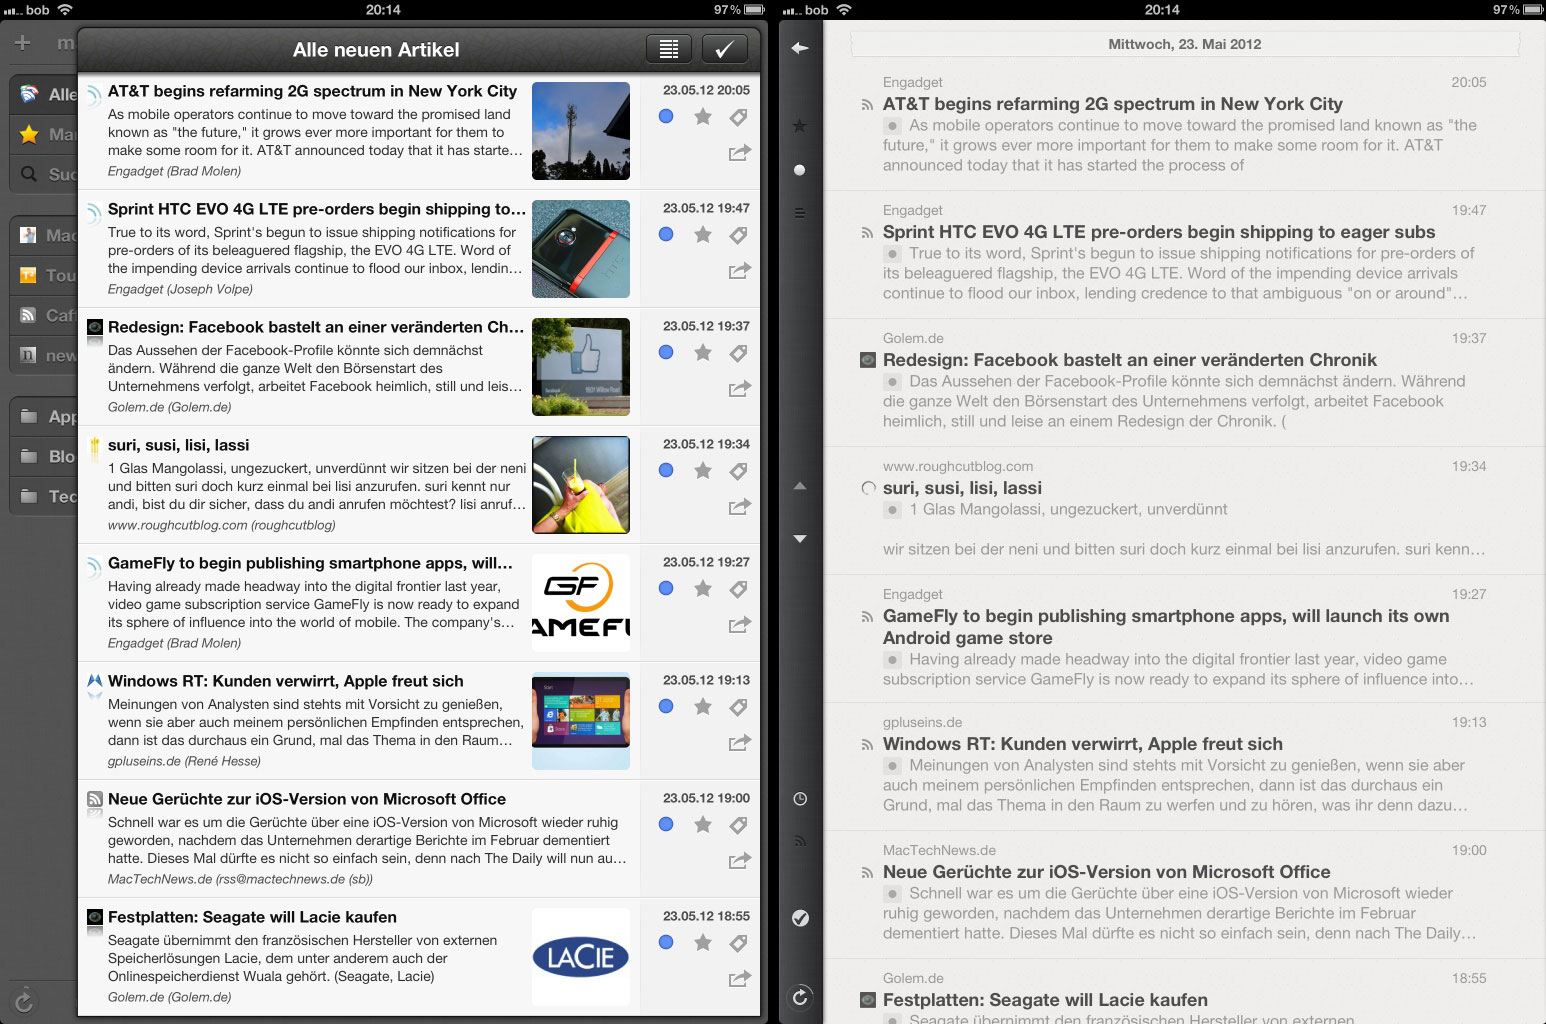Click the plus add button in left app

coord(23,43)
